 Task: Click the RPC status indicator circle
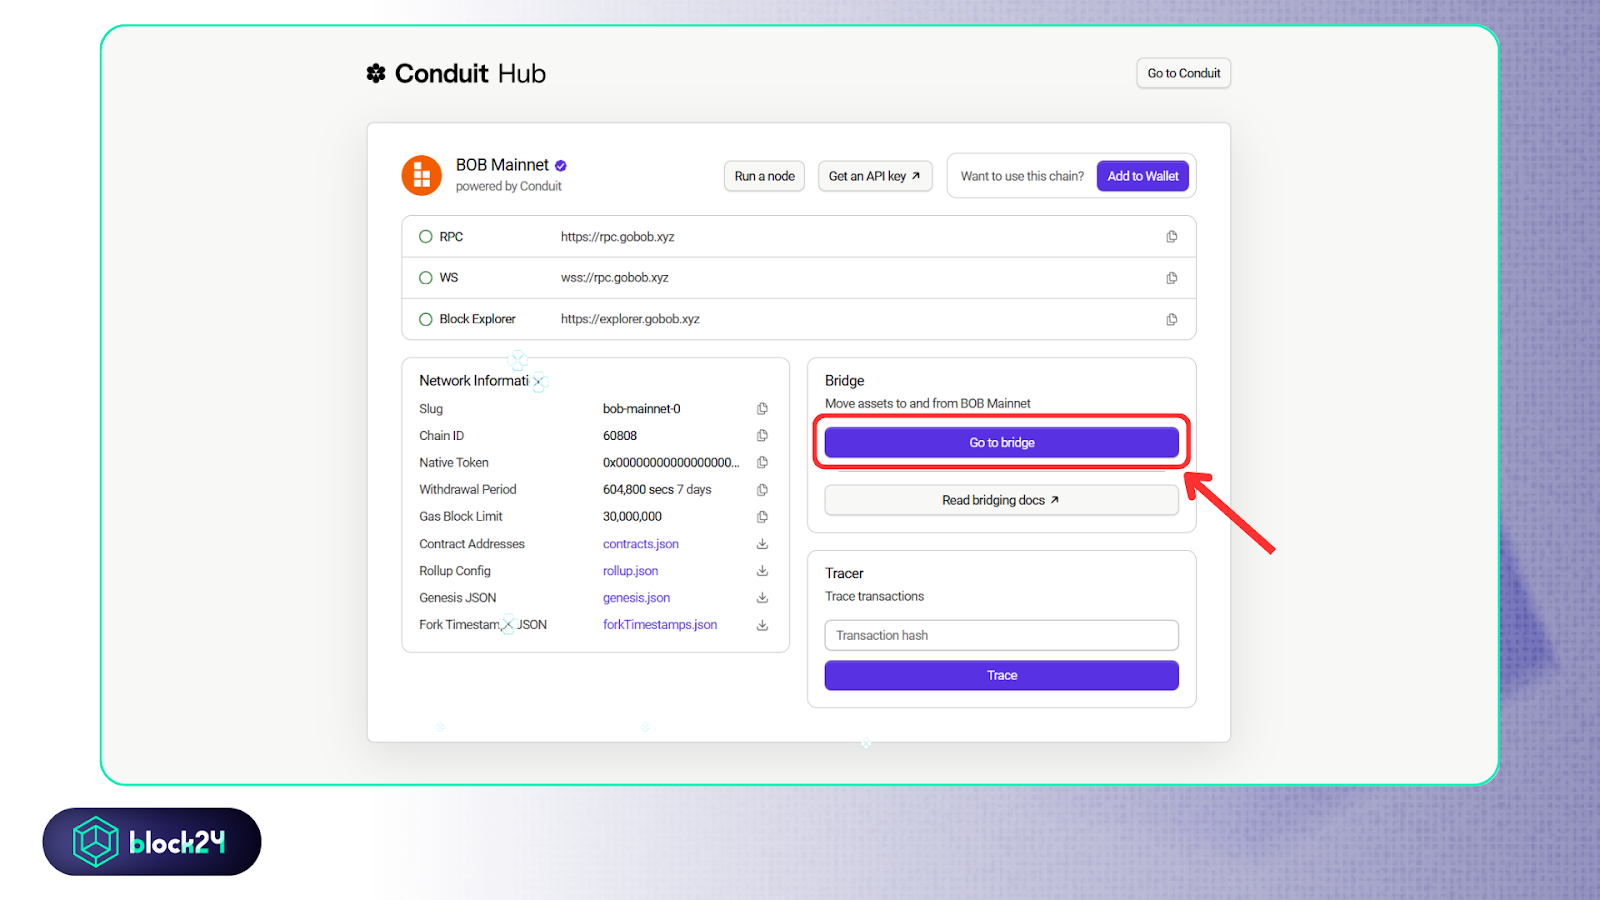[426, 237]
